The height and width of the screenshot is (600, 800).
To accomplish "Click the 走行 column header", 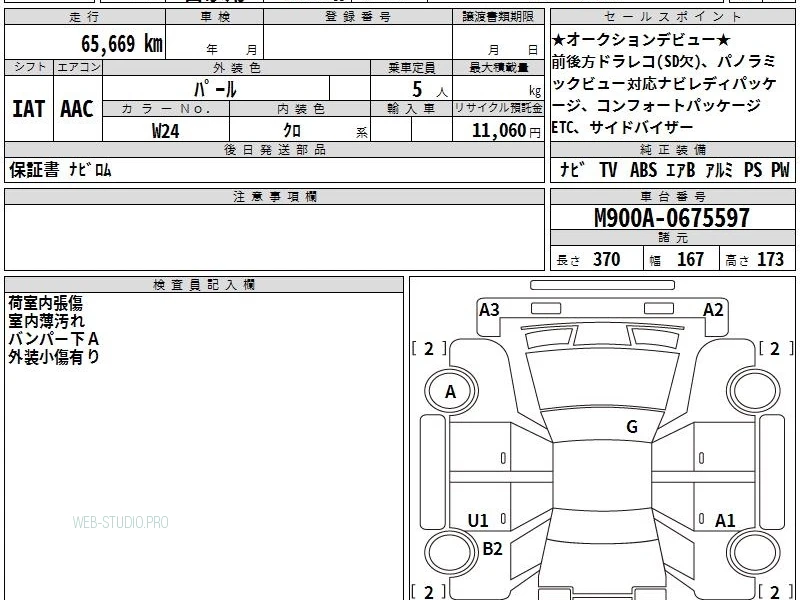I will click(x=85, y=17).
